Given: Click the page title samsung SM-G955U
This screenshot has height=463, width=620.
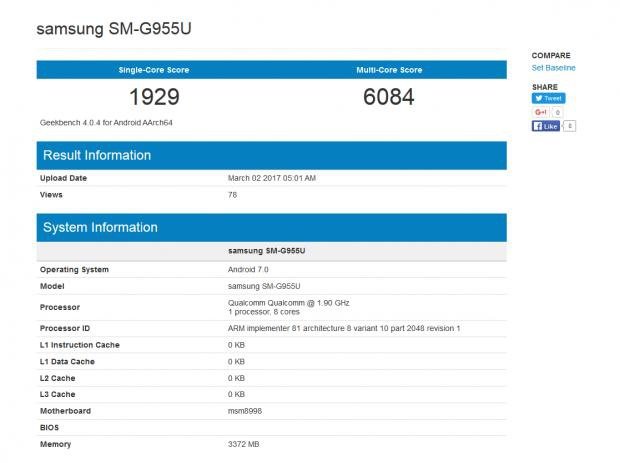Looking at the screenshot, I should click(x=114, y=29).
